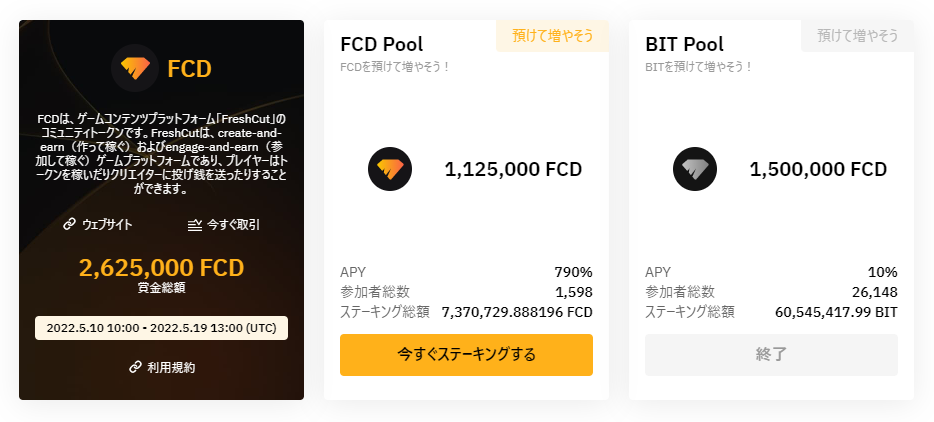The image size is (934, 422).
Task: Click the chart icon beside 今すぐ取引
Action: (x=195, y=225)
